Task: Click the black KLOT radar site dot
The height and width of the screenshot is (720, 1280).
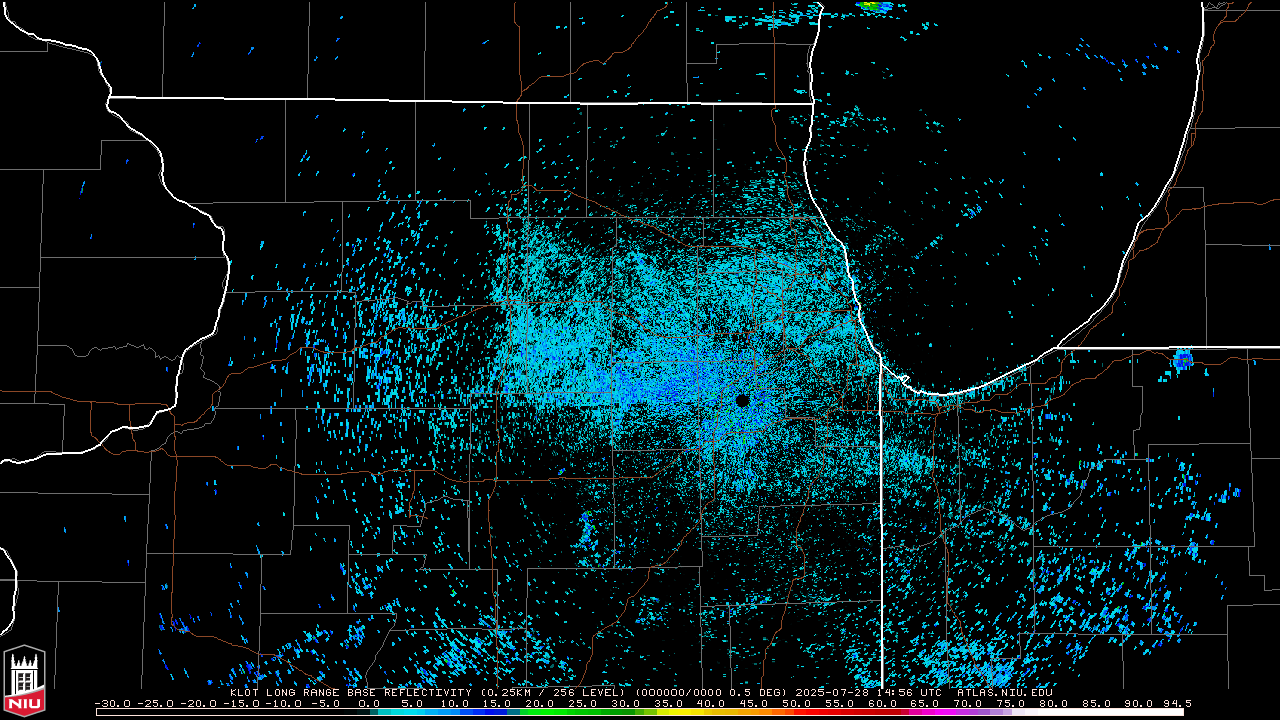Action: point(742,400)
